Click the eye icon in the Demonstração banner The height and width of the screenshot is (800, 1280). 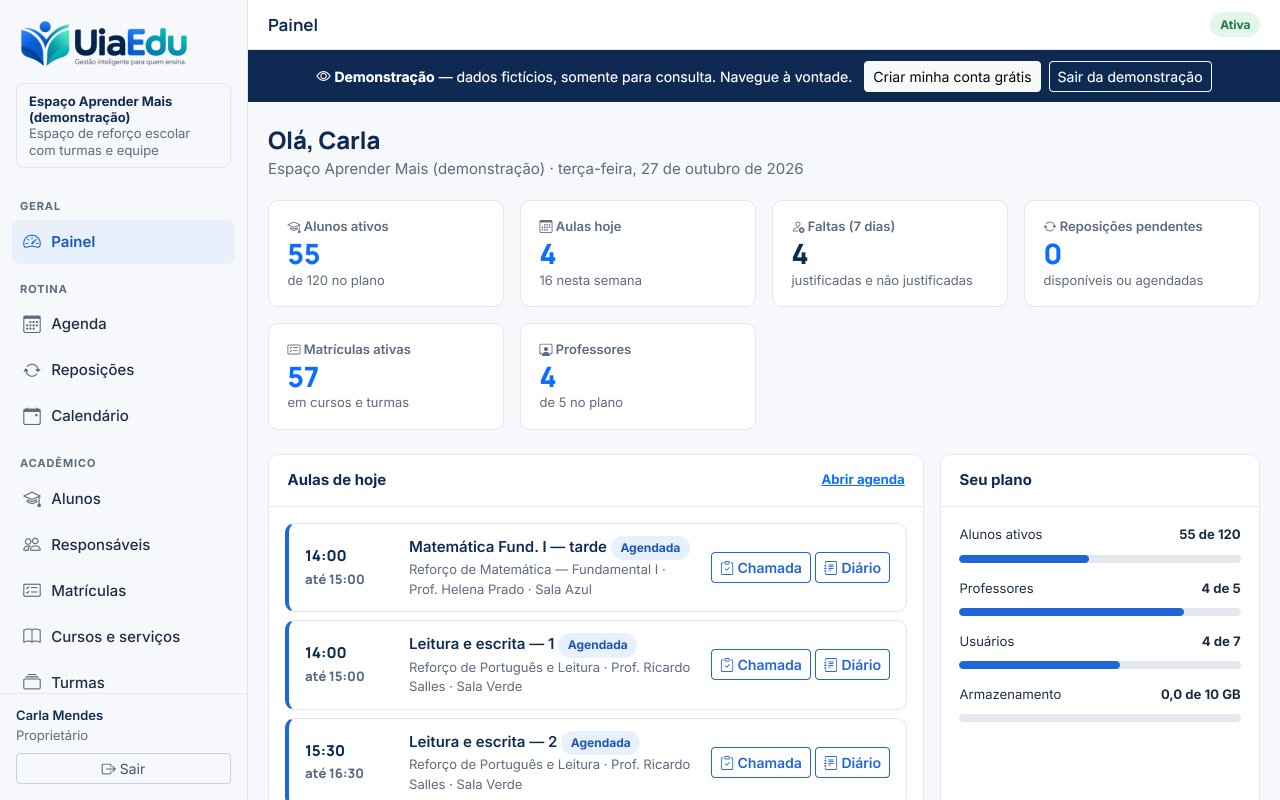point(323,77)
